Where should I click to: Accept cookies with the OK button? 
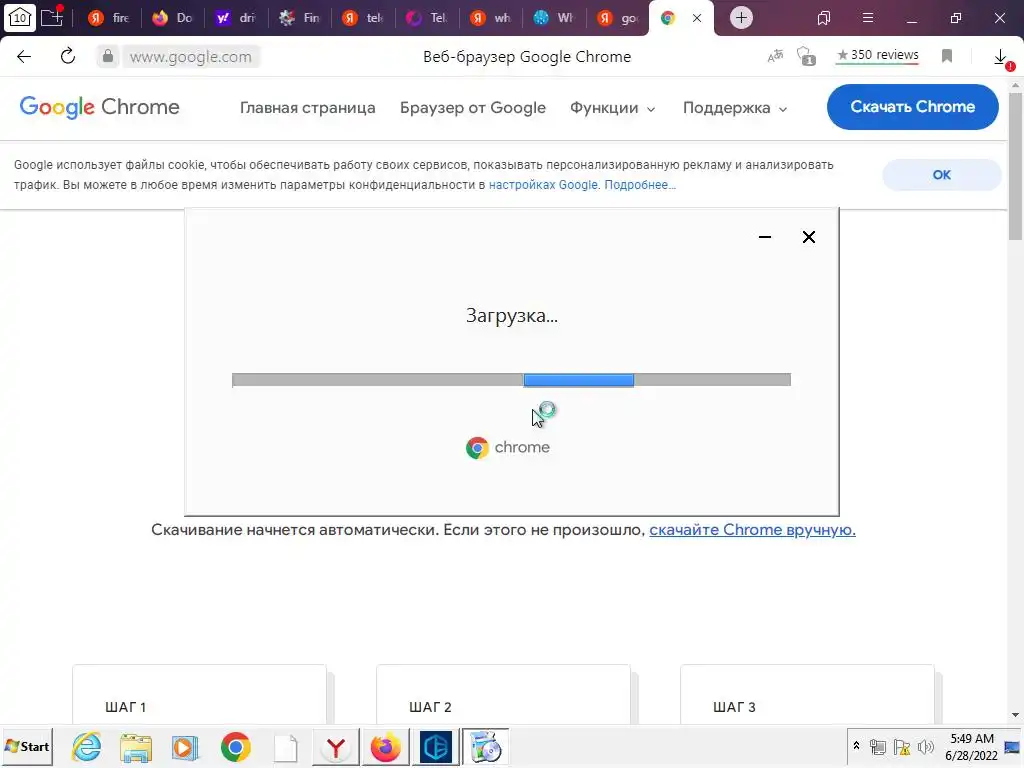point(942,175)
